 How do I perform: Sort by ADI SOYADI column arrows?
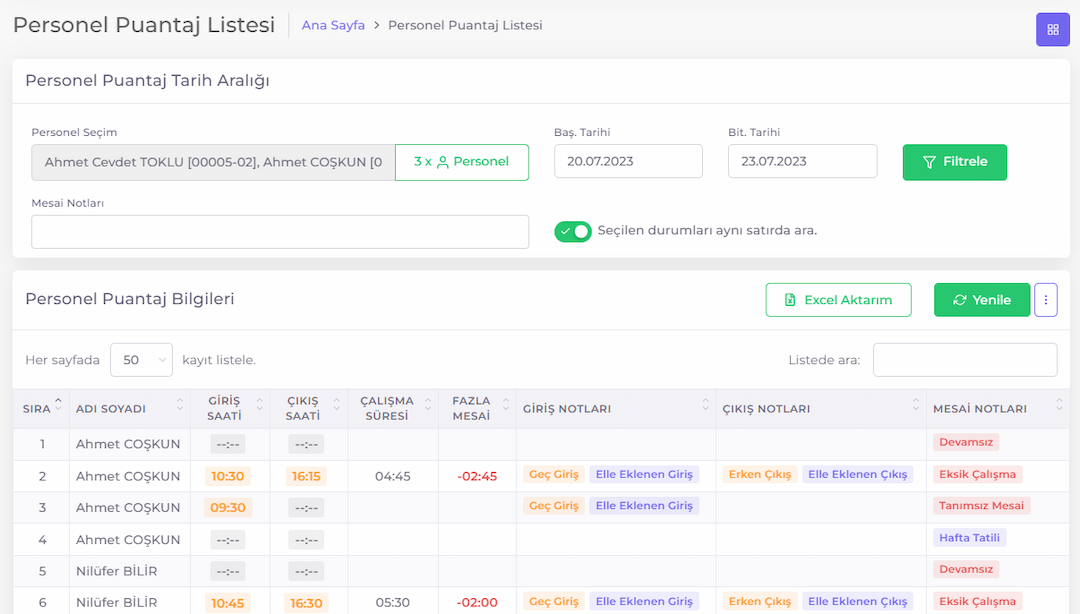pyautogui.click(x=180, y=405)
